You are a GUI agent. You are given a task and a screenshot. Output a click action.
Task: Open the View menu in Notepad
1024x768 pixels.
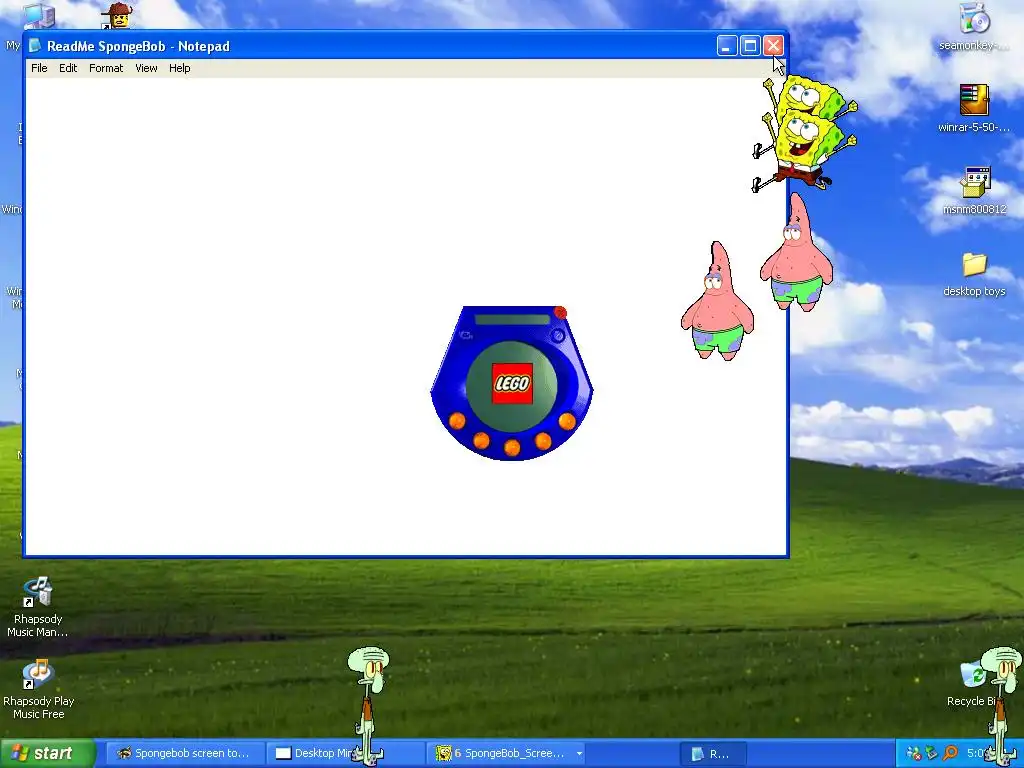click(x=146, y=68)
